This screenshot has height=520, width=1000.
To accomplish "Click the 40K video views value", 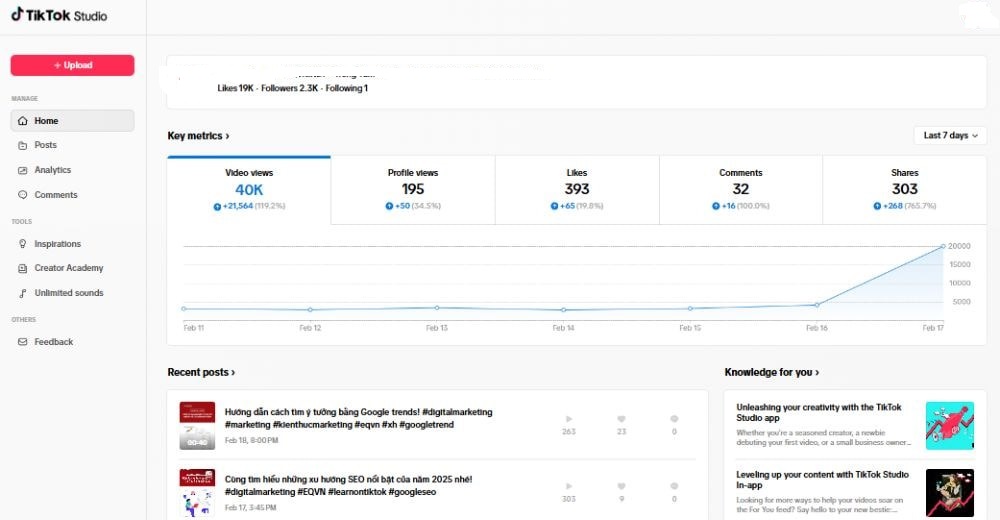I will pyautogui.click(x=249, y=189).
